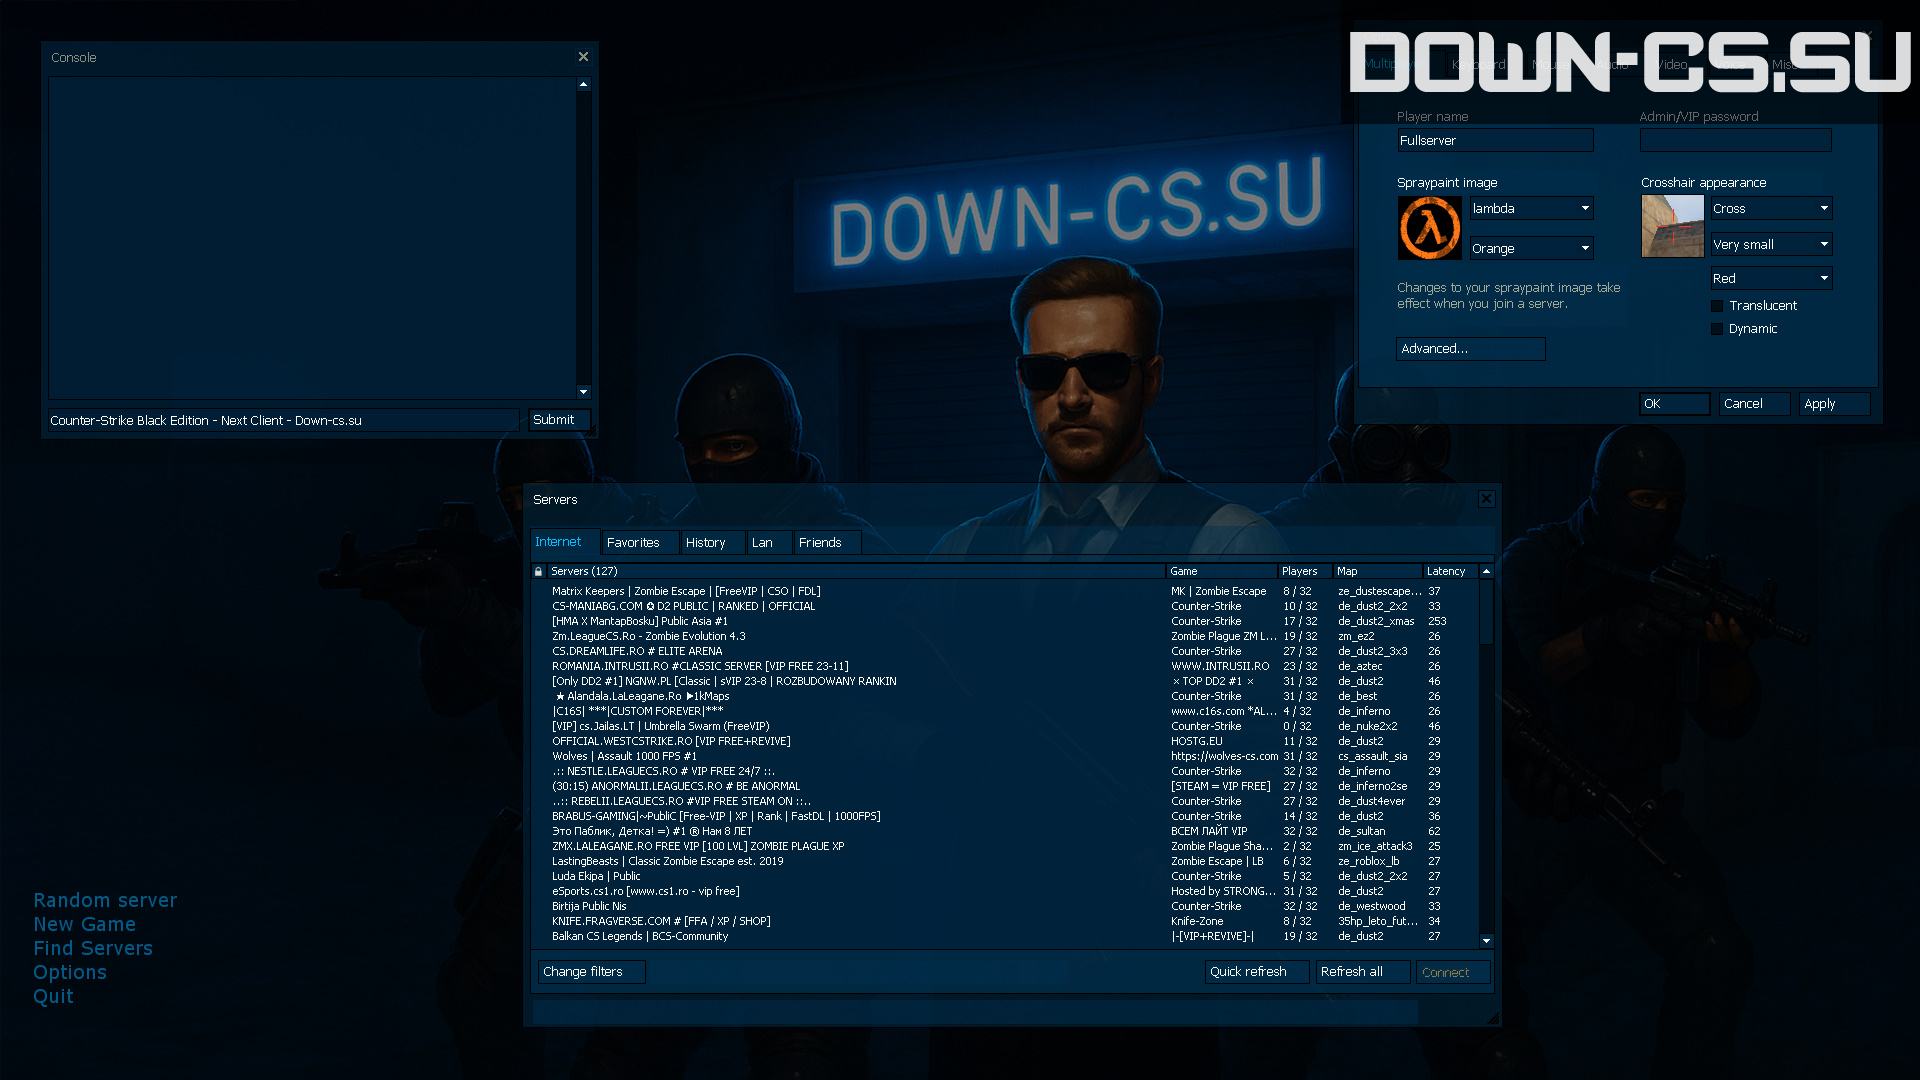Enable the Dynamic crosshair checkbox
Image resolution: width=1920 pixels, height=1080 pixels.
pyautogui.click(x=1717, y=329)
